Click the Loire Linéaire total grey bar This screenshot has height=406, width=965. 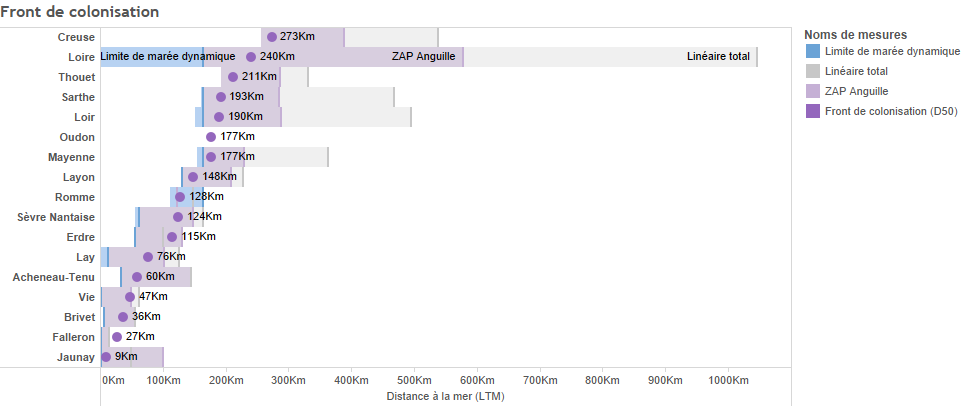click(611, 57)
